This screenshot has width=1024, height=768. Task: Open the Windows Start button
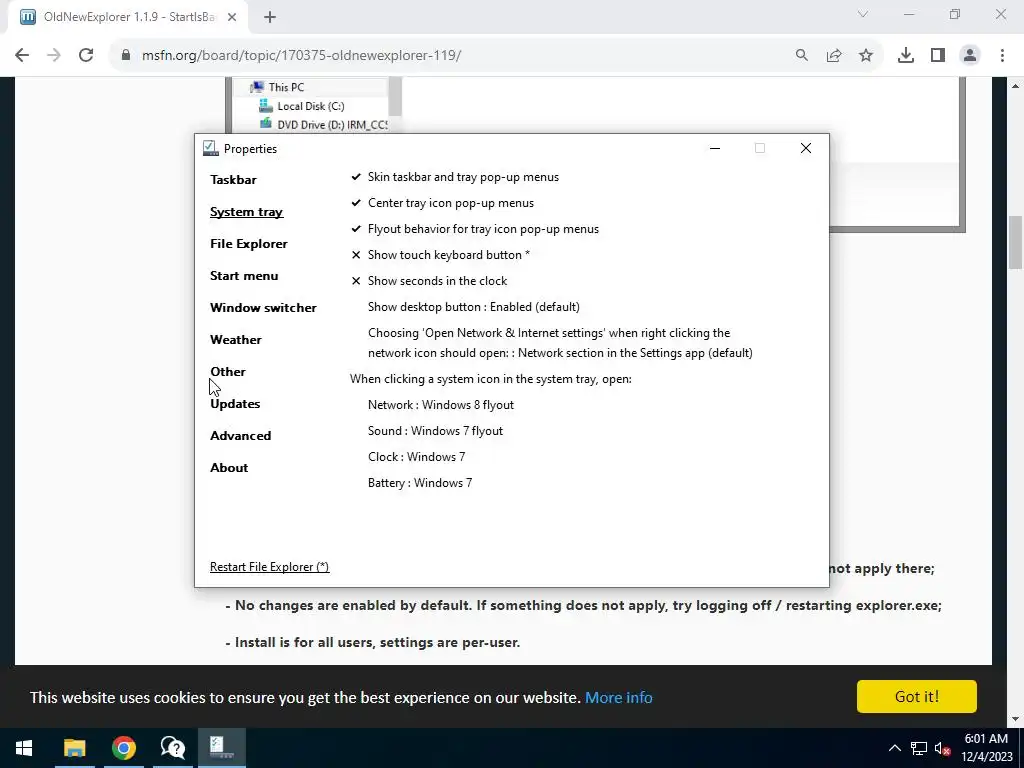point(24,748)
